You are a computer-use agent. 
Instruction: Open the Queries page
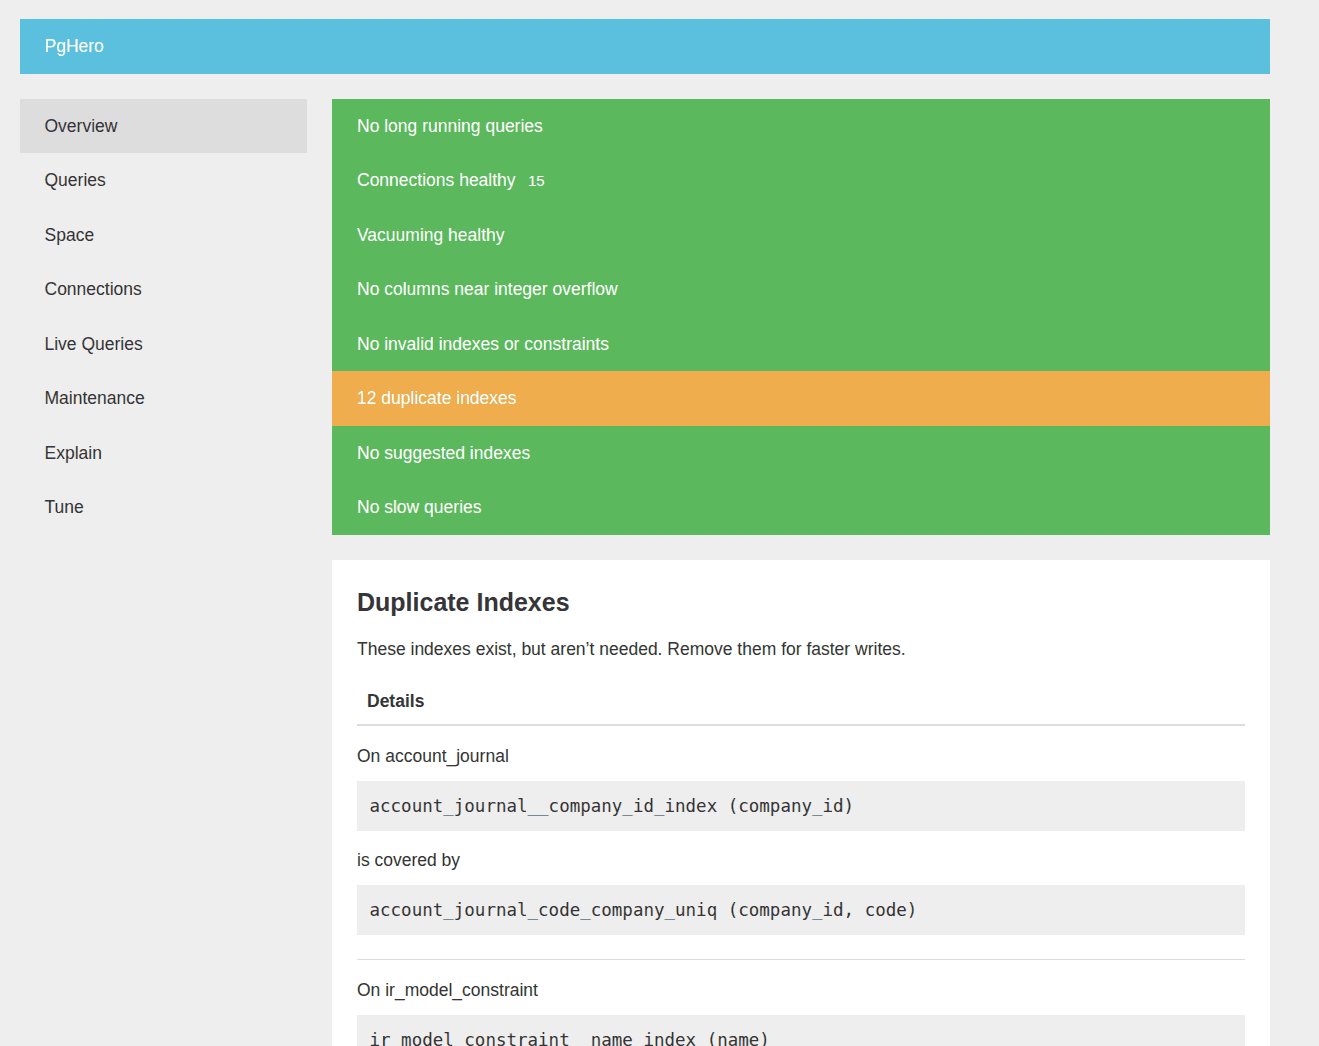point(75,180)
